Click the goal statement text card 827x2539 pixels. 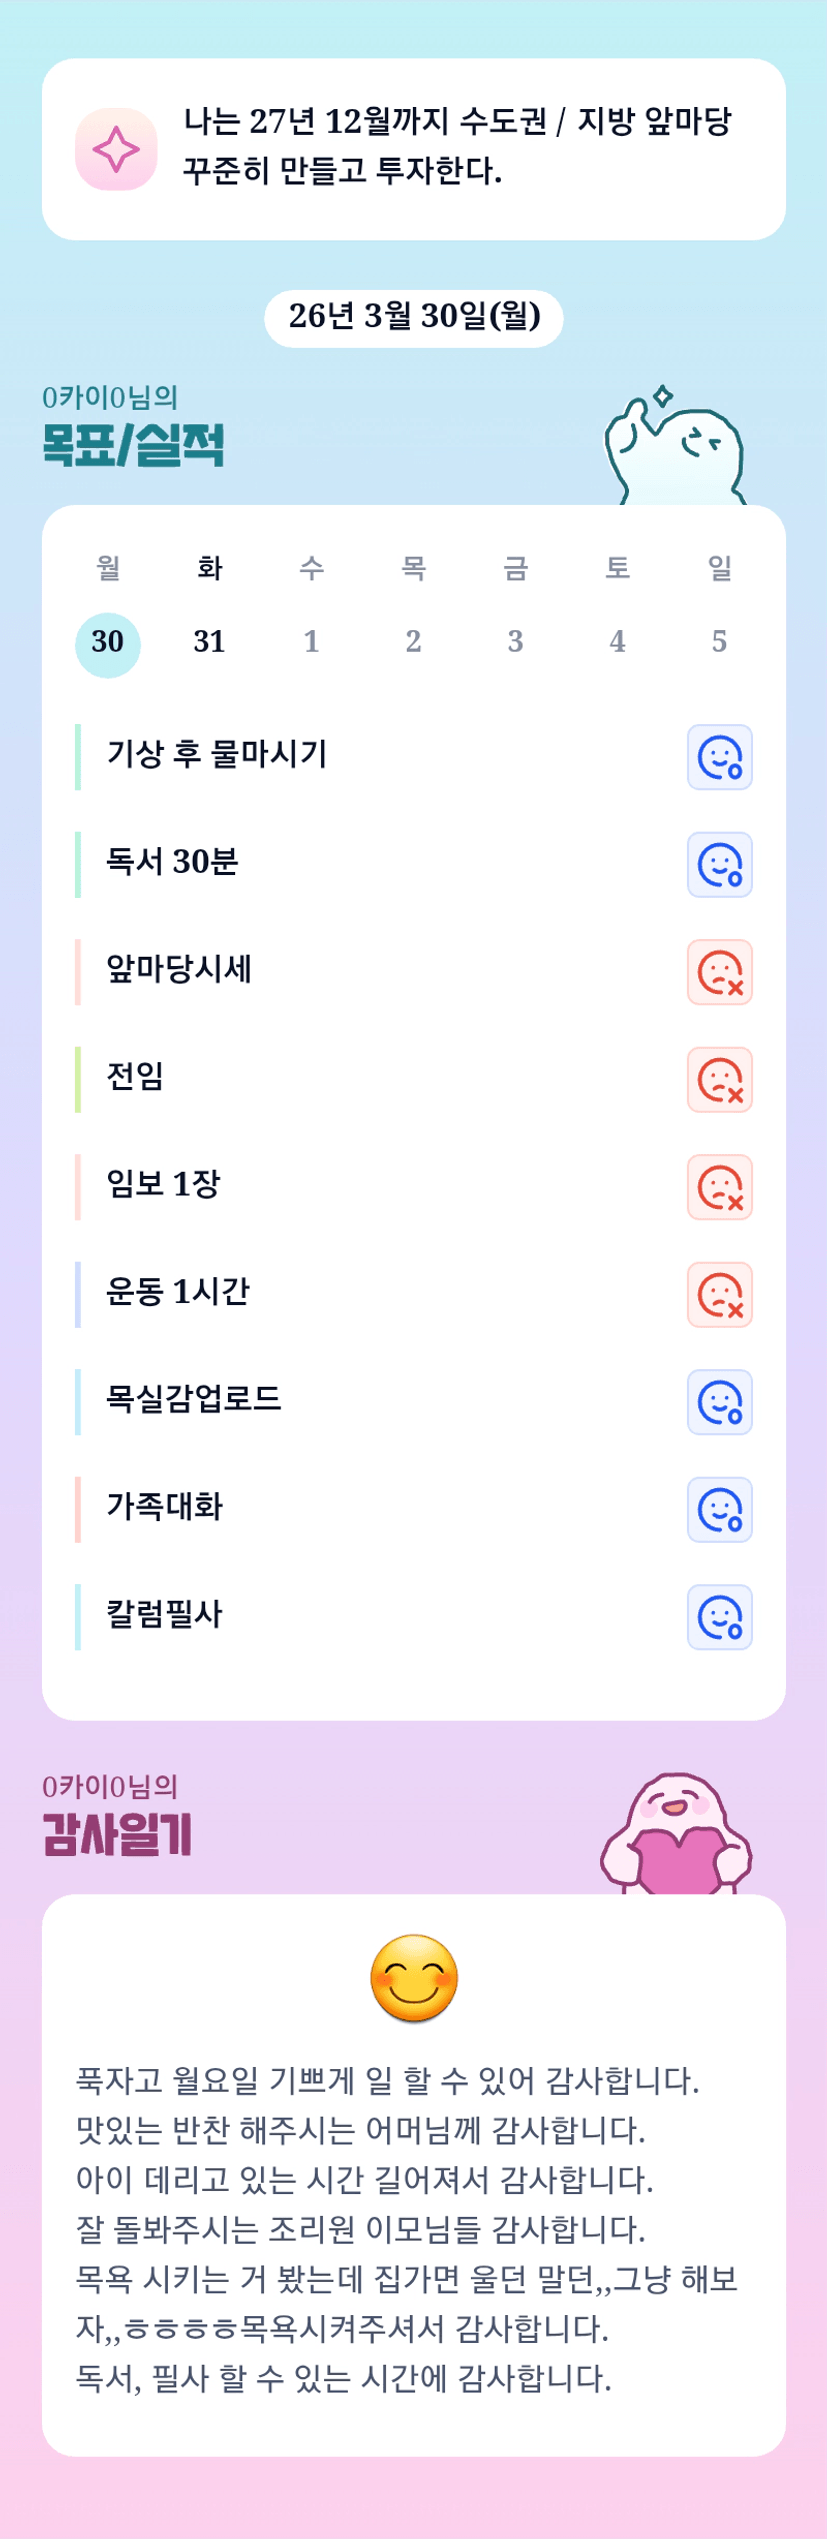tap(456, 147)
